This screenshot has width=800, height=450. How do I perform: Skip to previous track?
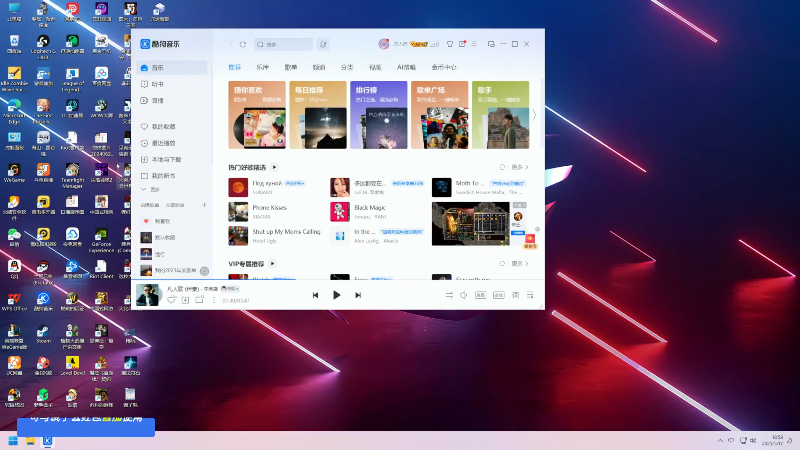(x=315, y=295)
